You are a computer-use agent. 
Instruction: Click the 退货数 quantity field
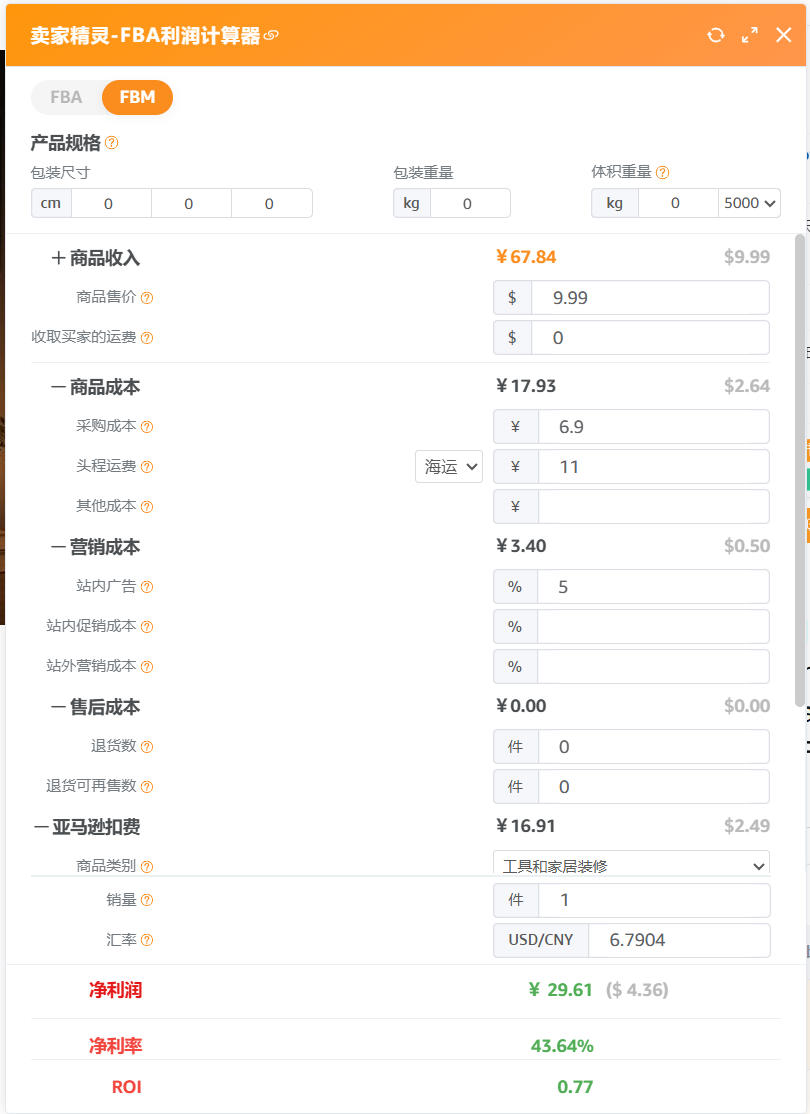(653, 746)
